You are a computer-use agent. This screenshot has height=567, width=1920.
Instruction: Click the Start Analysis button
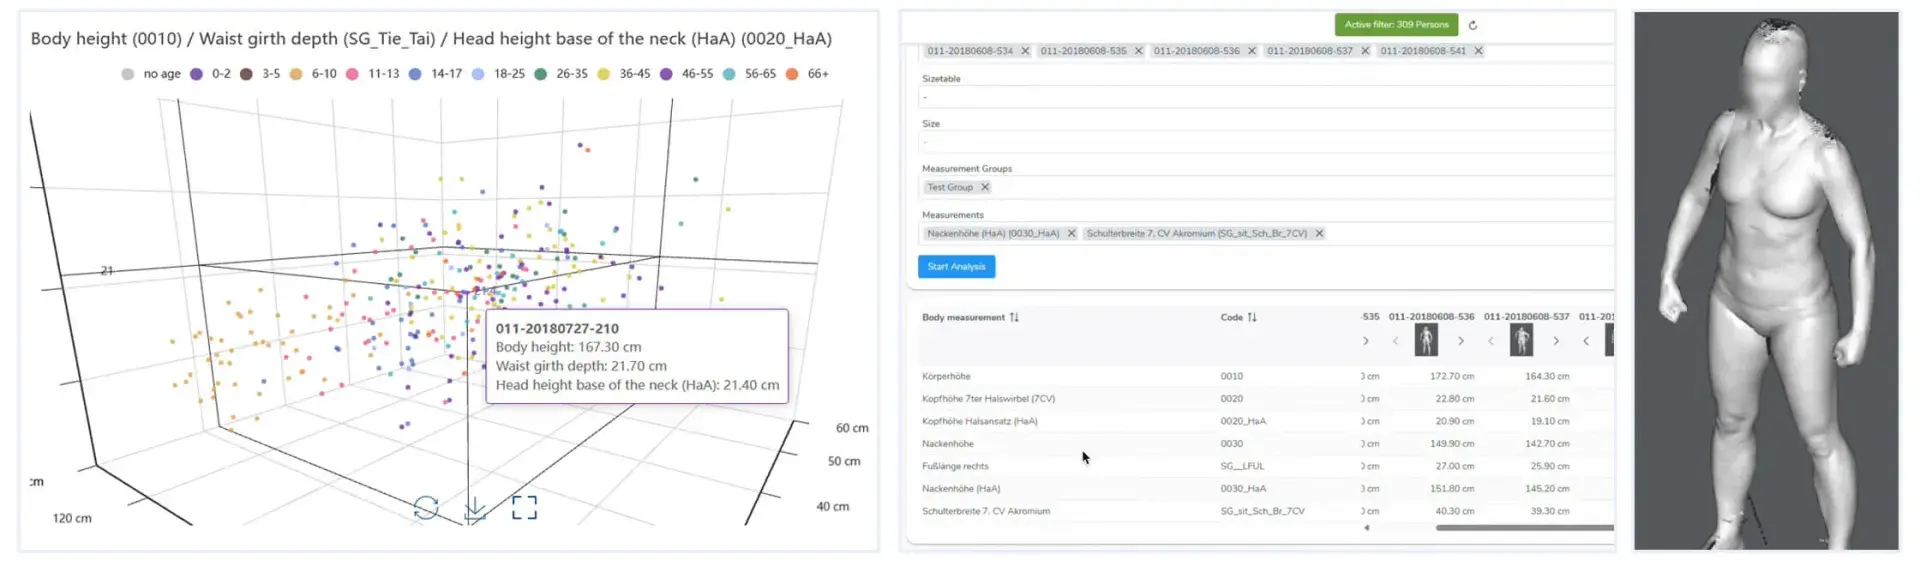[x=956, y=266]
